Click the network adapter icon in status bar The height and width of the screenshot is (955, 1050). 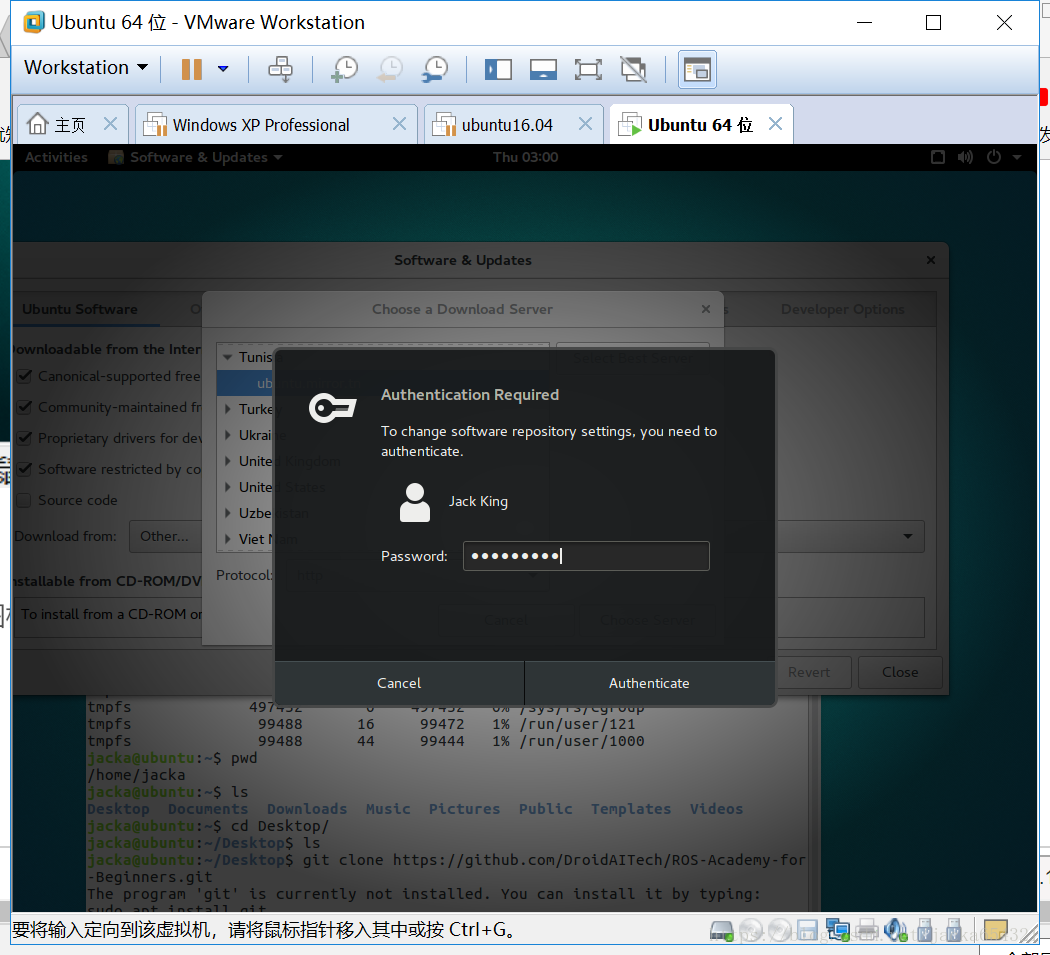coord(837,930)
